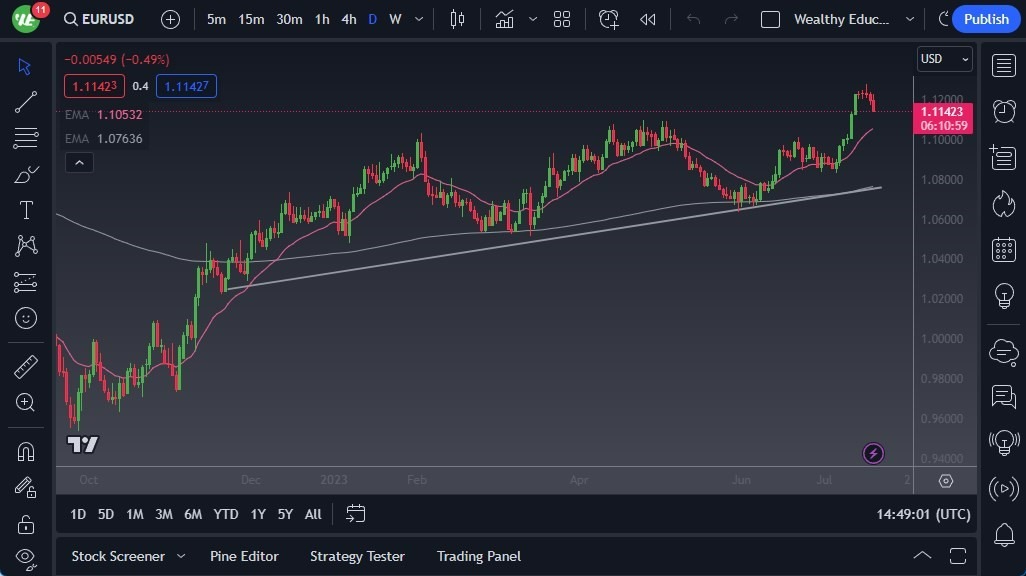Screen dimensions: 1026x576
Task: Open the Hotlists flame panel
Action: tap(1003, 203)
